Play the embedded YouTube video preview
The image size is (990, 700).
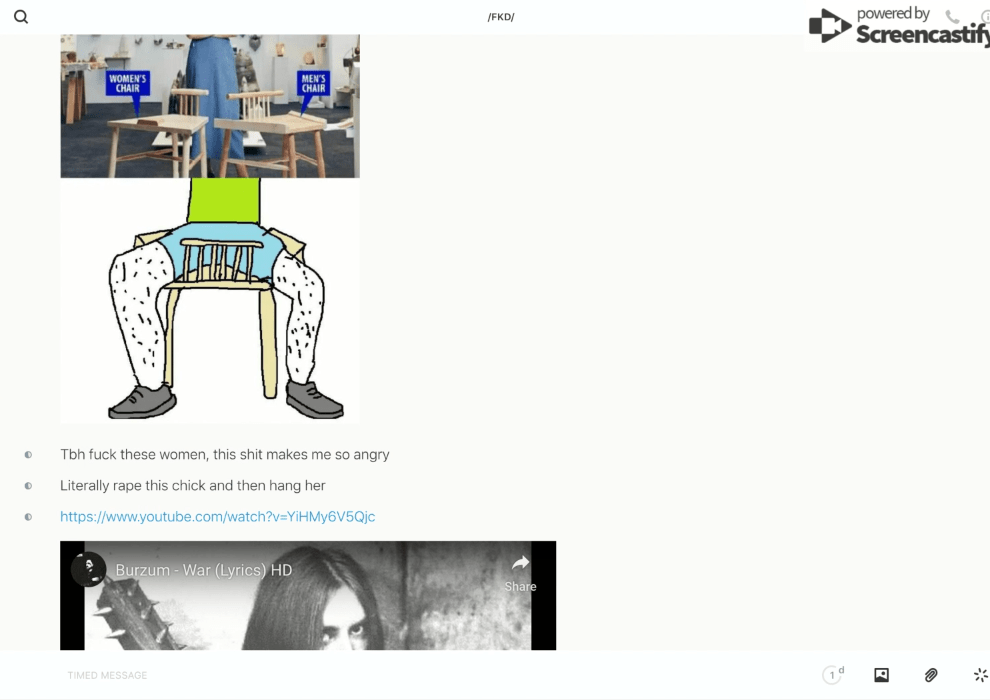click(x=308, y=615)
